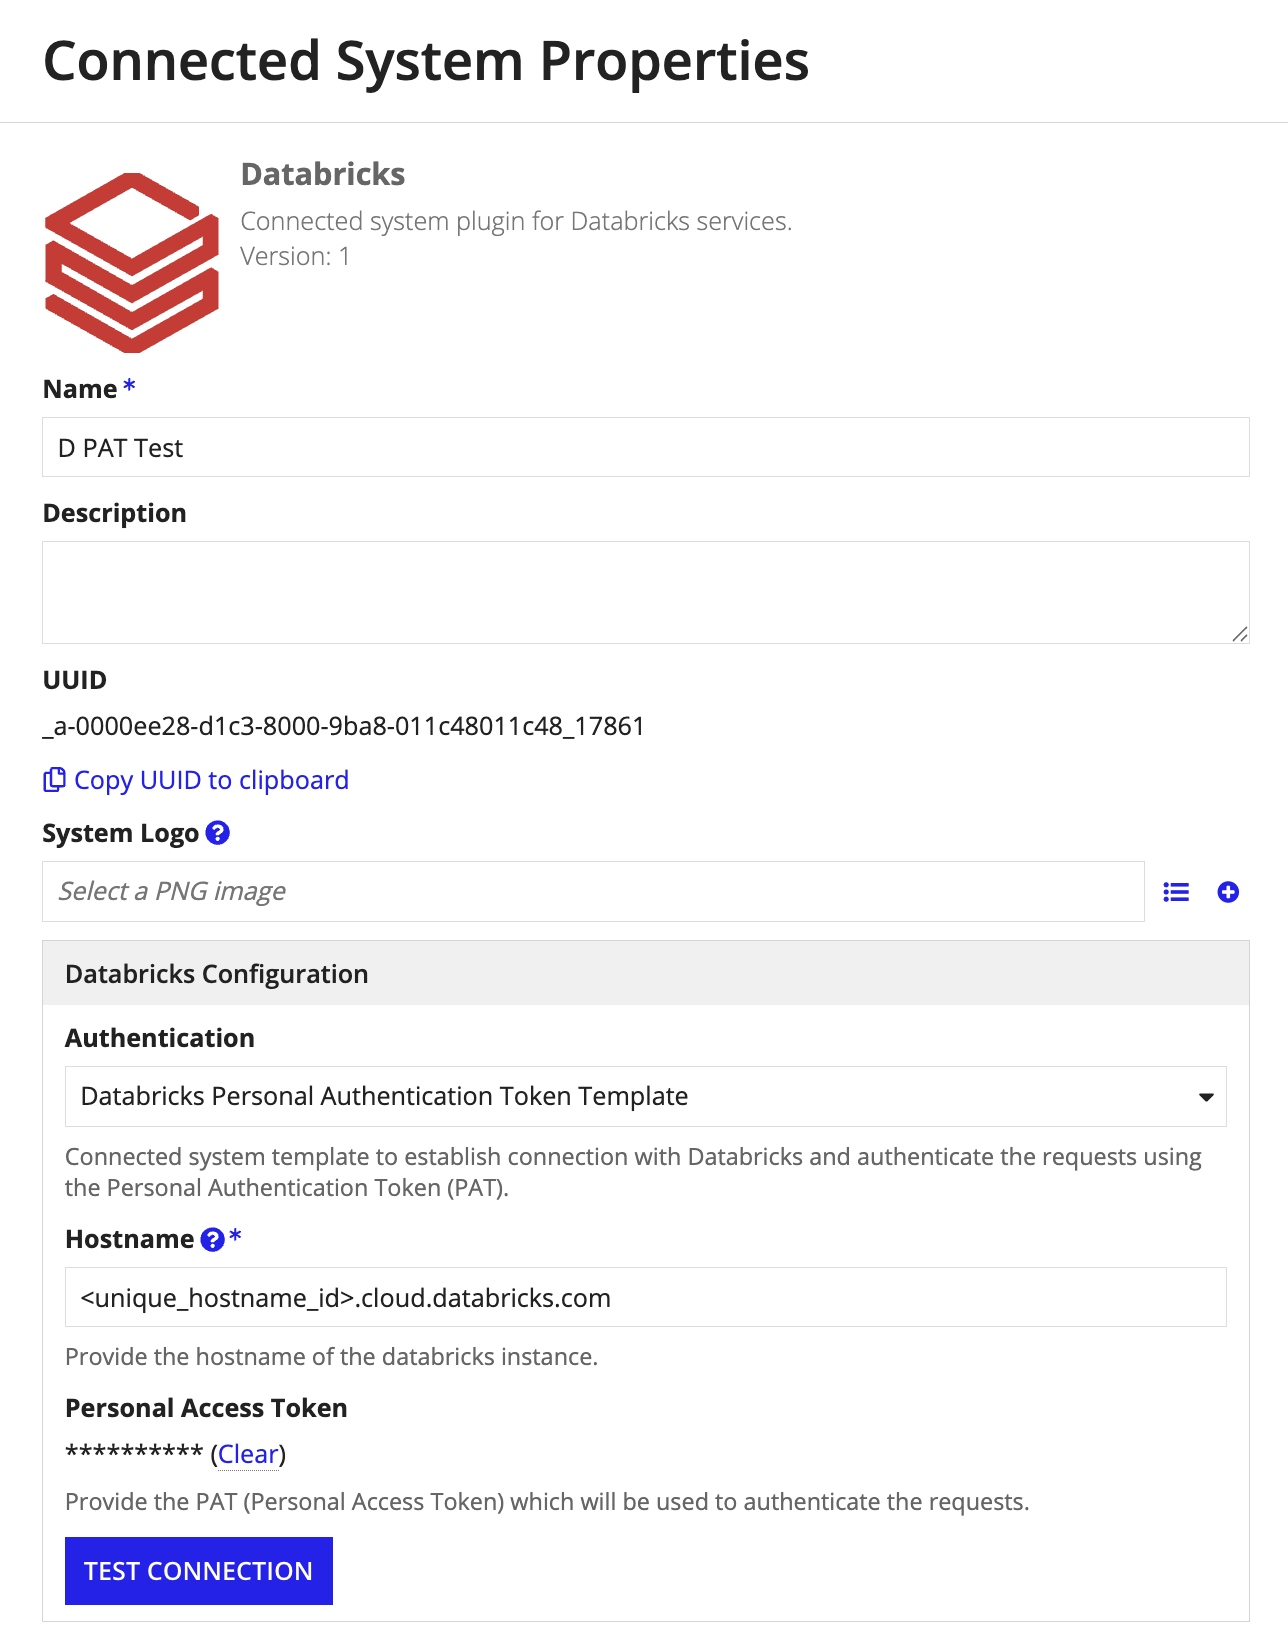Click the UUID value text
The image size is (1288, 1636).
(x=343, y=726)
